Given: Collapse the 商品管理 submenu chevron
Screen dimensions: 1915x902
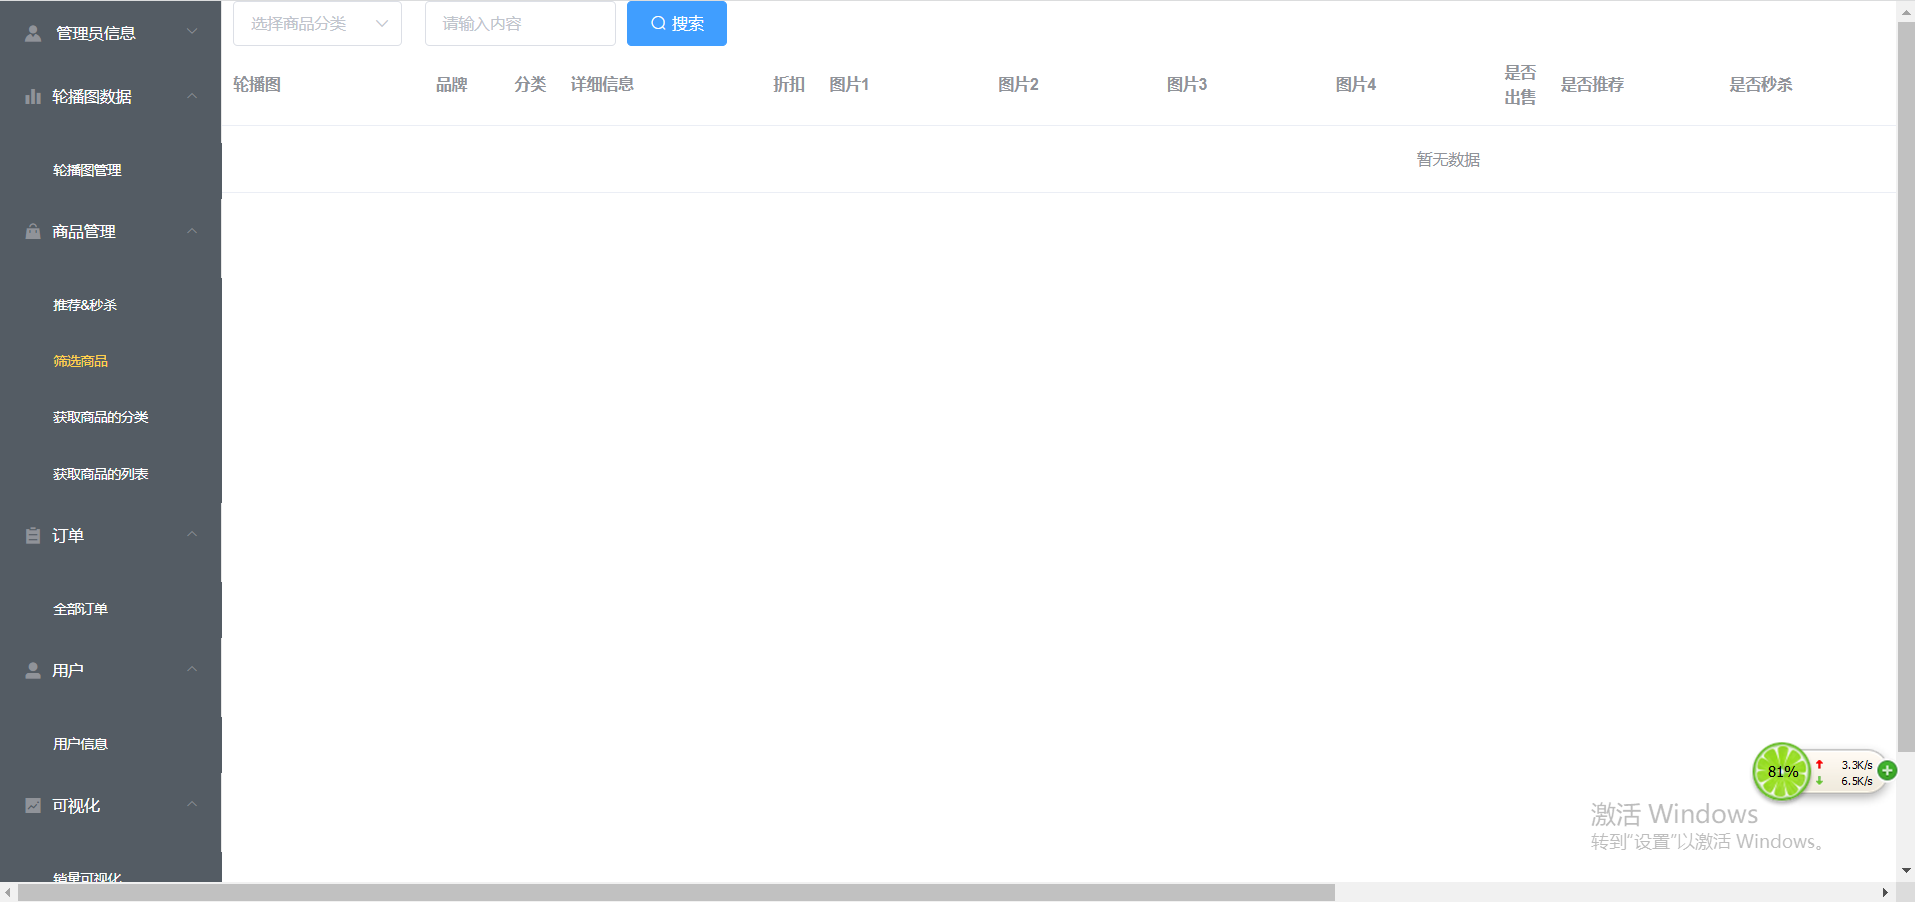Looking at the screenshot, I should (192, 231).
